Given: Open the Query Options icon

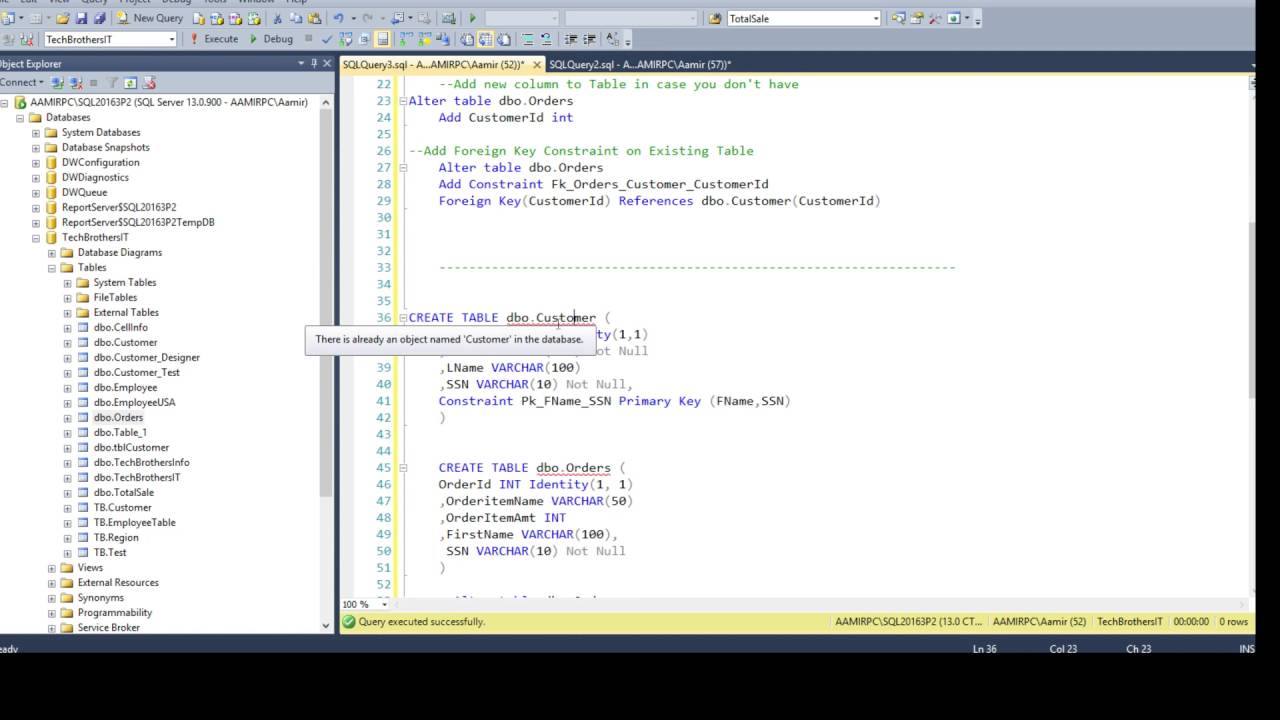Looking at the screenshot, I should click(364, 39).
